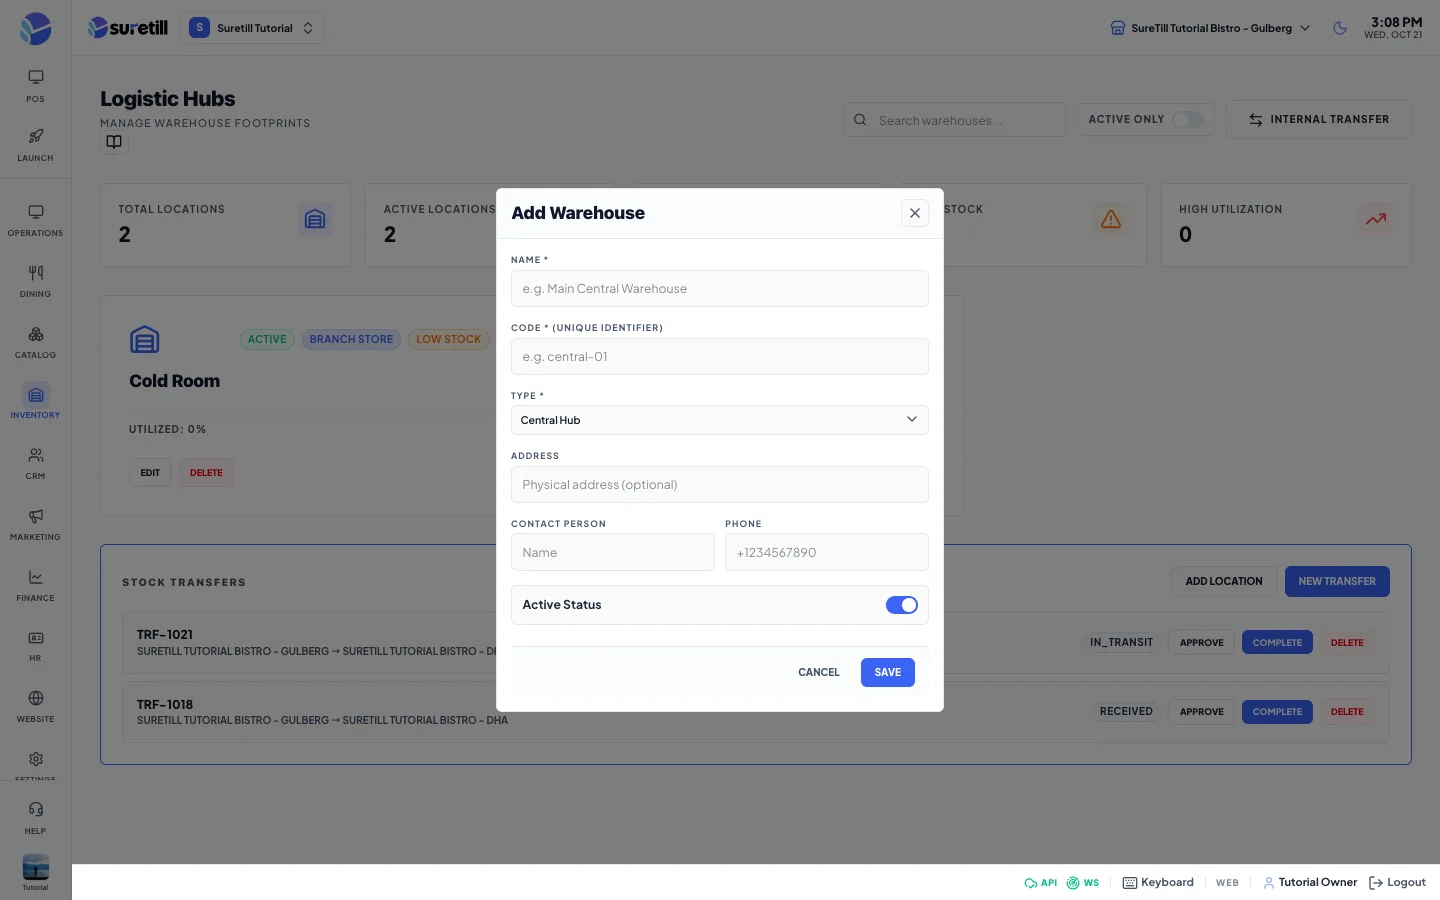
Task: Open the guide book icon under Logistic Hubs
Action: click(114, 142)
